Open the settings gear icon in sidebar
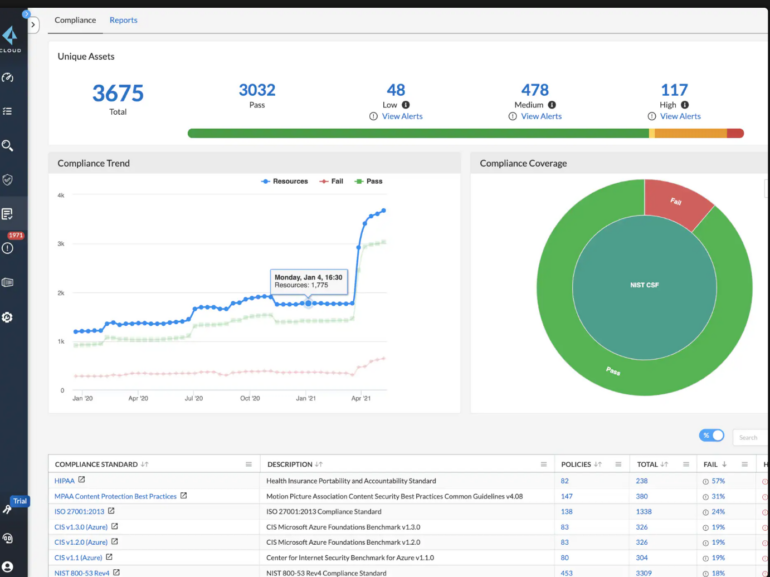 (8, 317)
